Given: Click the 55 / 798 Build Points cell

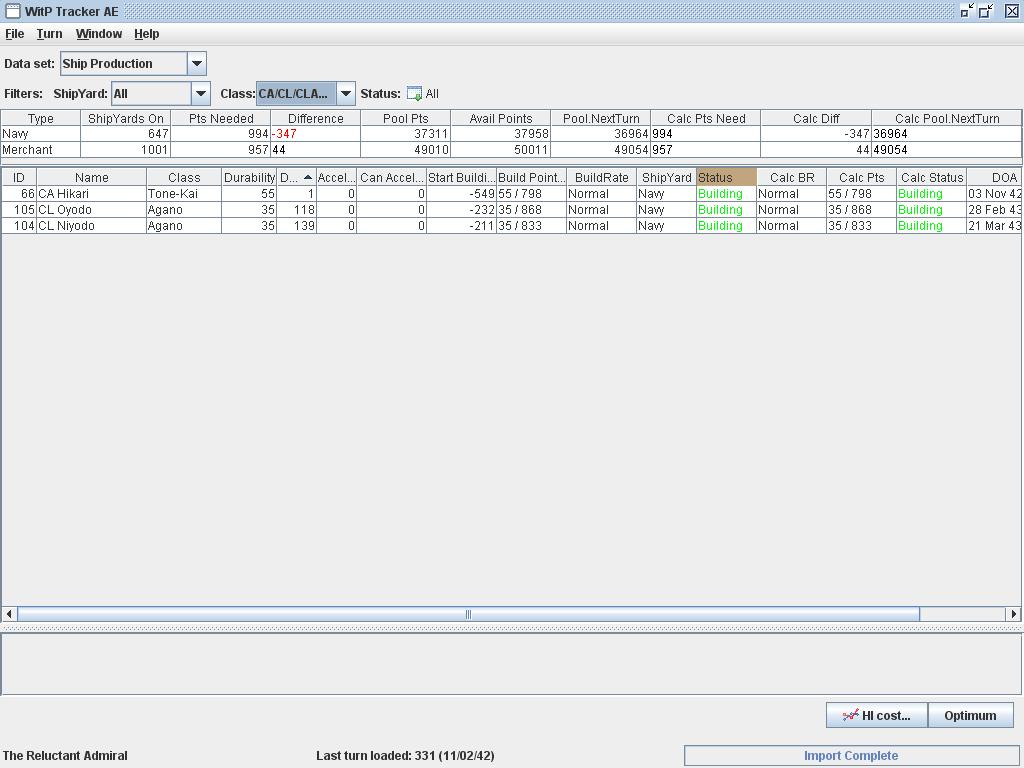Looking at the screenshot, I should 532,193.
